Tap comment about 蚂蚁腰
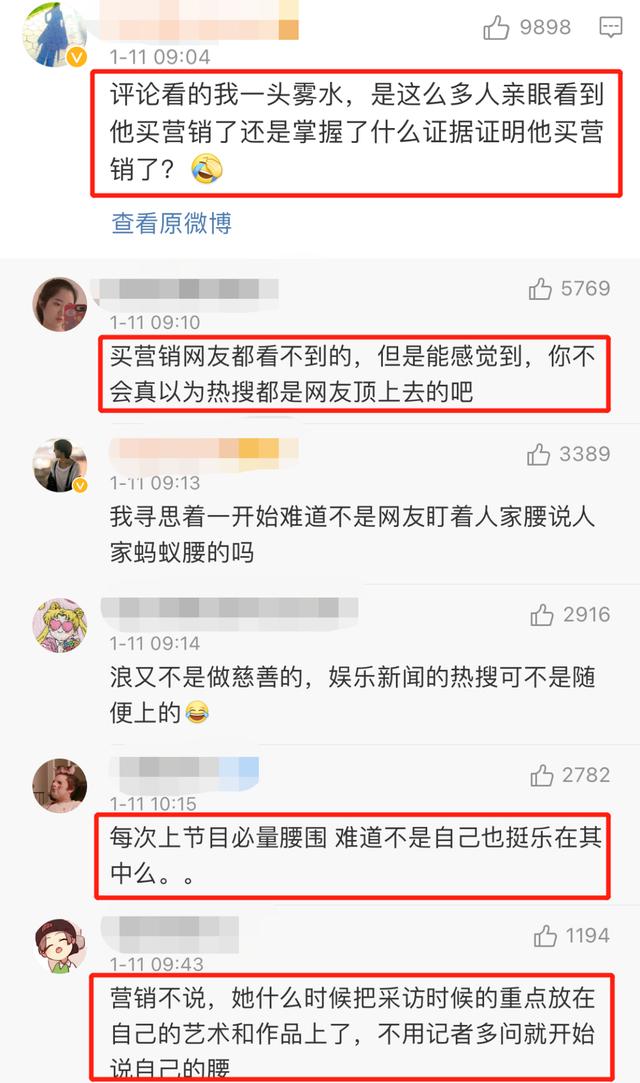Viewport: 640px width, 1083px height. (x=352, y=534)
